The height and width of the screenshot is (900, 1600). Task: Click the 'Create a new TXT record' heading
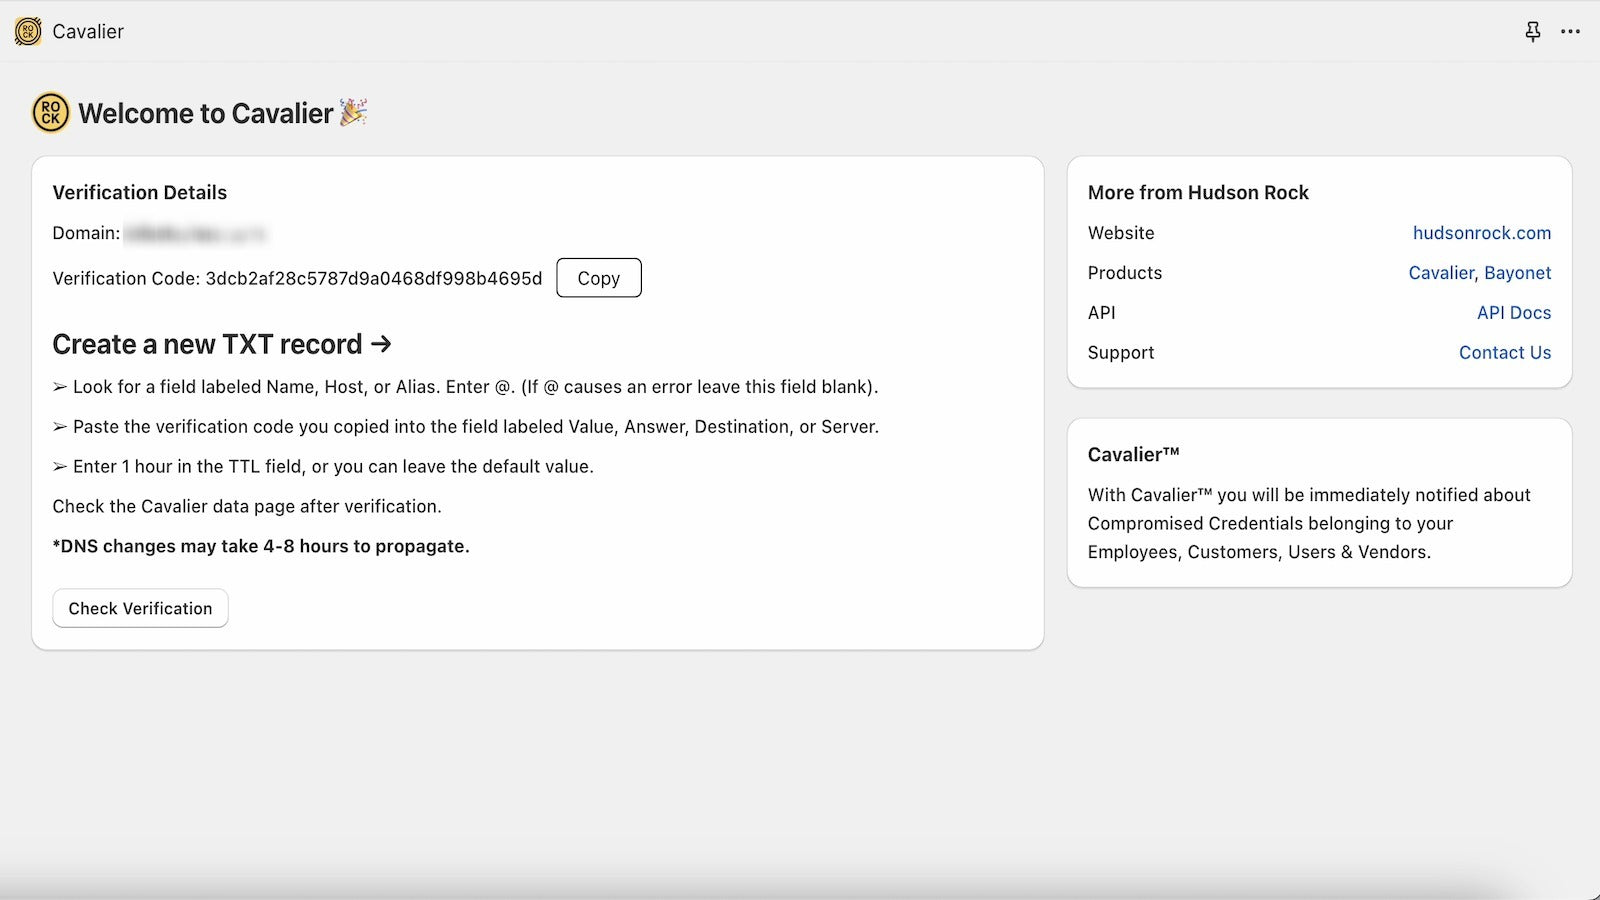[x=222, y=344]
